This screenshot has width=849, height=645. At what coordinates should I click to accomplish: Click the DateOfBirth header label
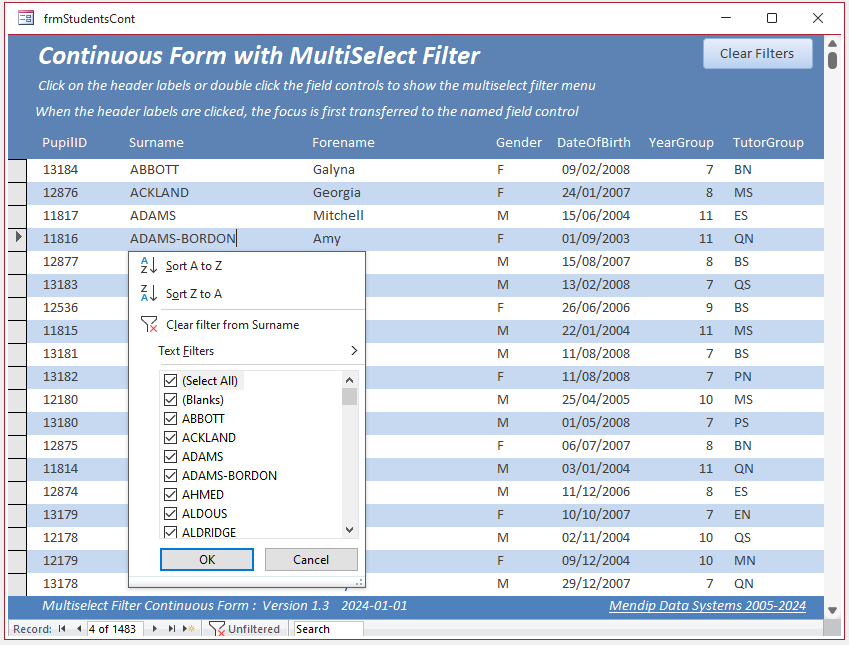coord(593,142)
